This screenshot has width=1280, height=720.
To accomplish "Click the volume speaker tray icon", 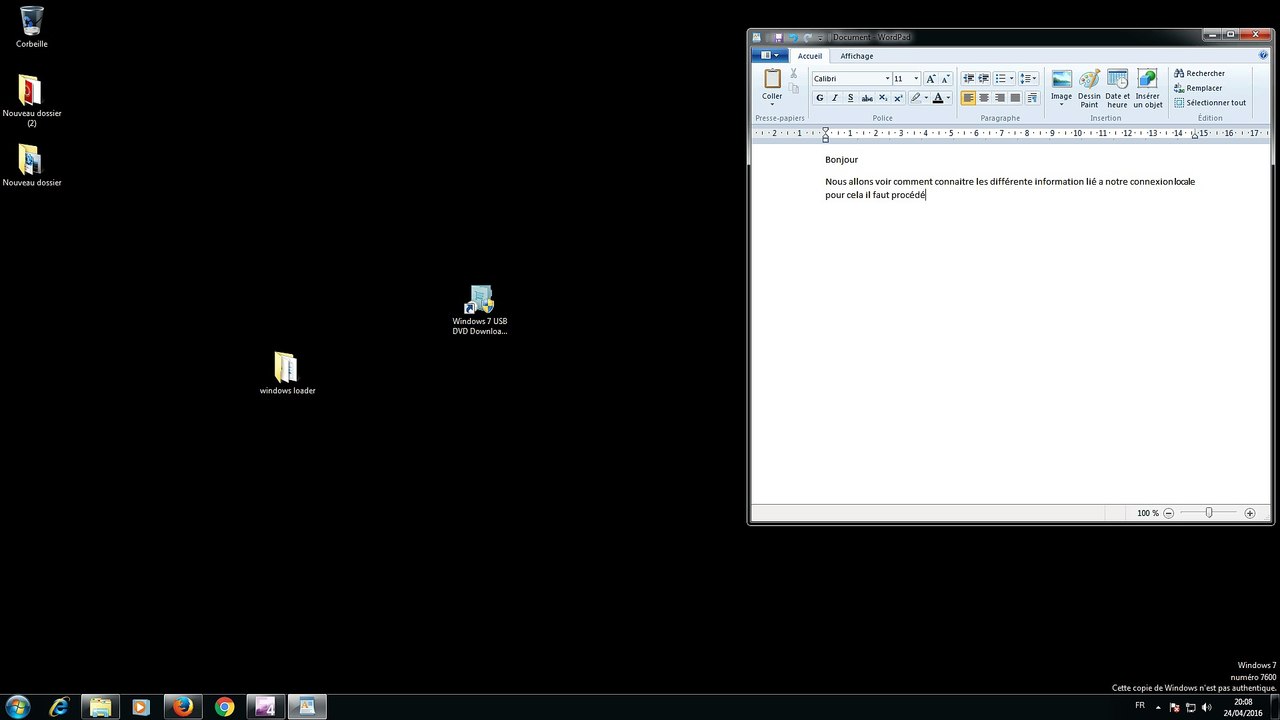I will pos(1206,707).
